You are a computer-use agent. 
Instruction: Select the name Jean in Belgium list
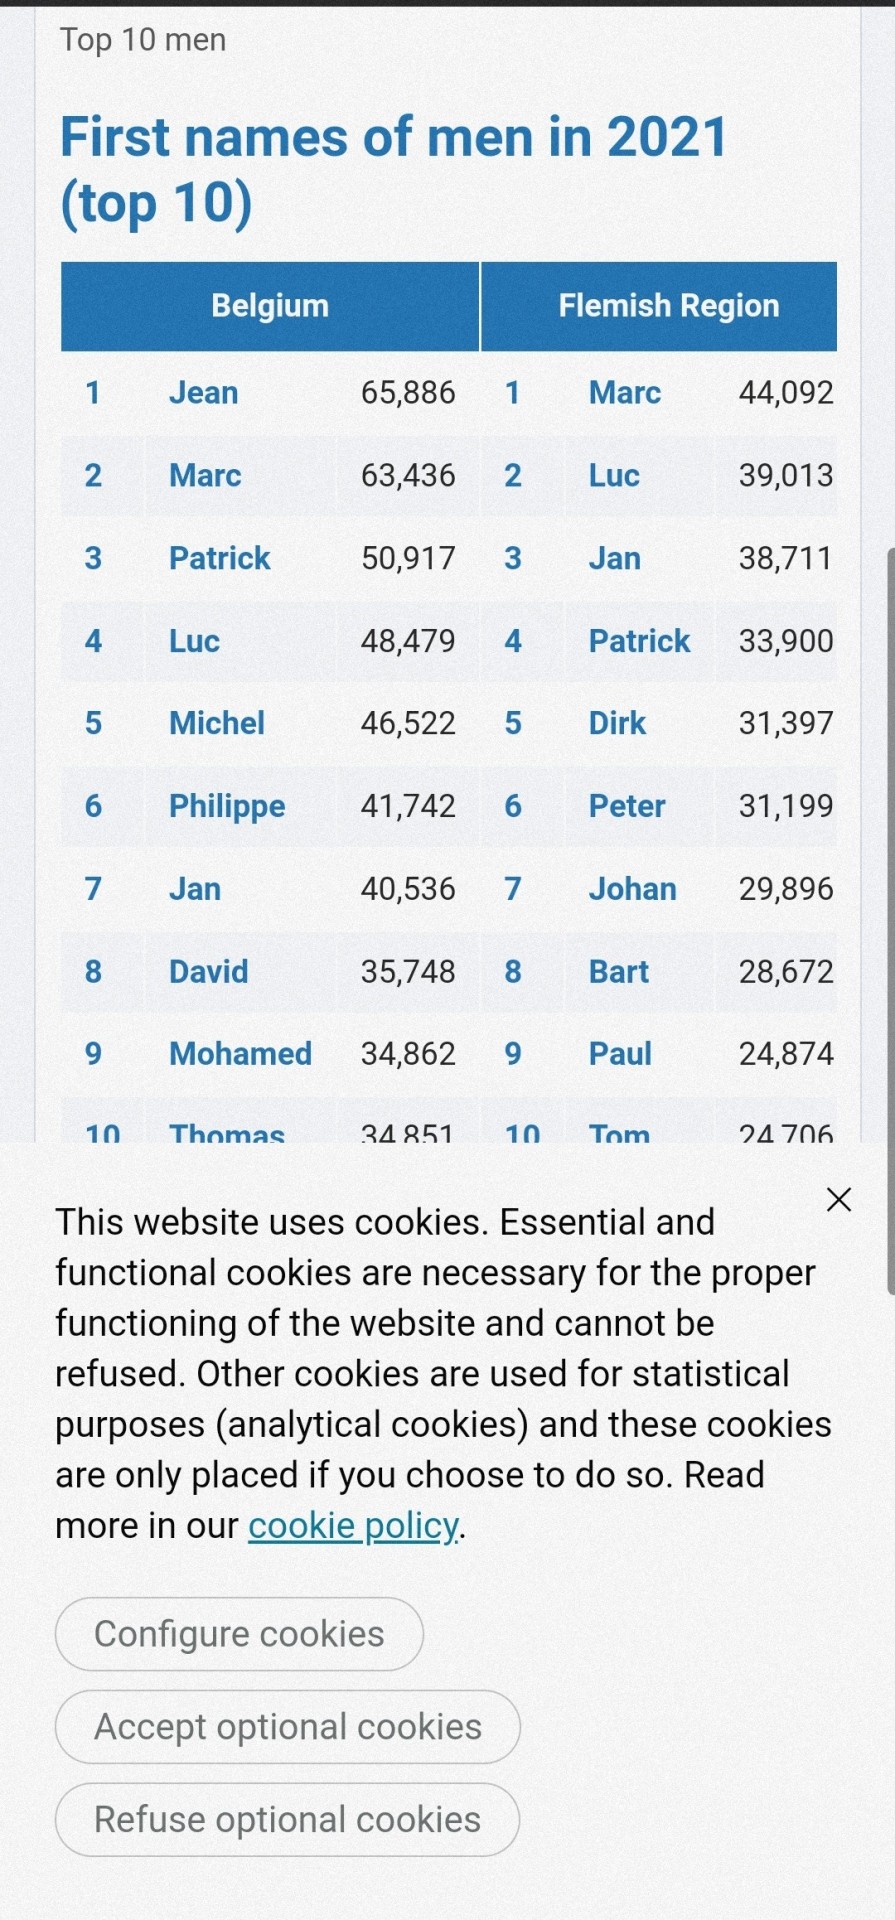203,393
